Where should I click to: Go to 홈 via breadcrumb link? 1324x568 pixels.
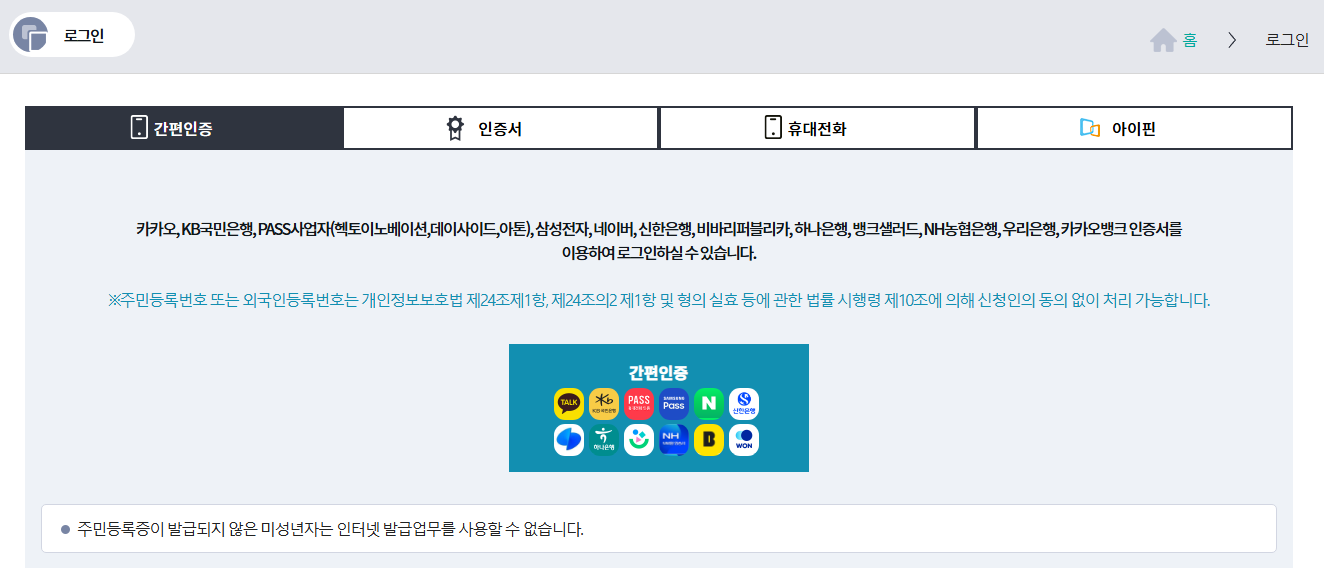tap(1190, 40)
